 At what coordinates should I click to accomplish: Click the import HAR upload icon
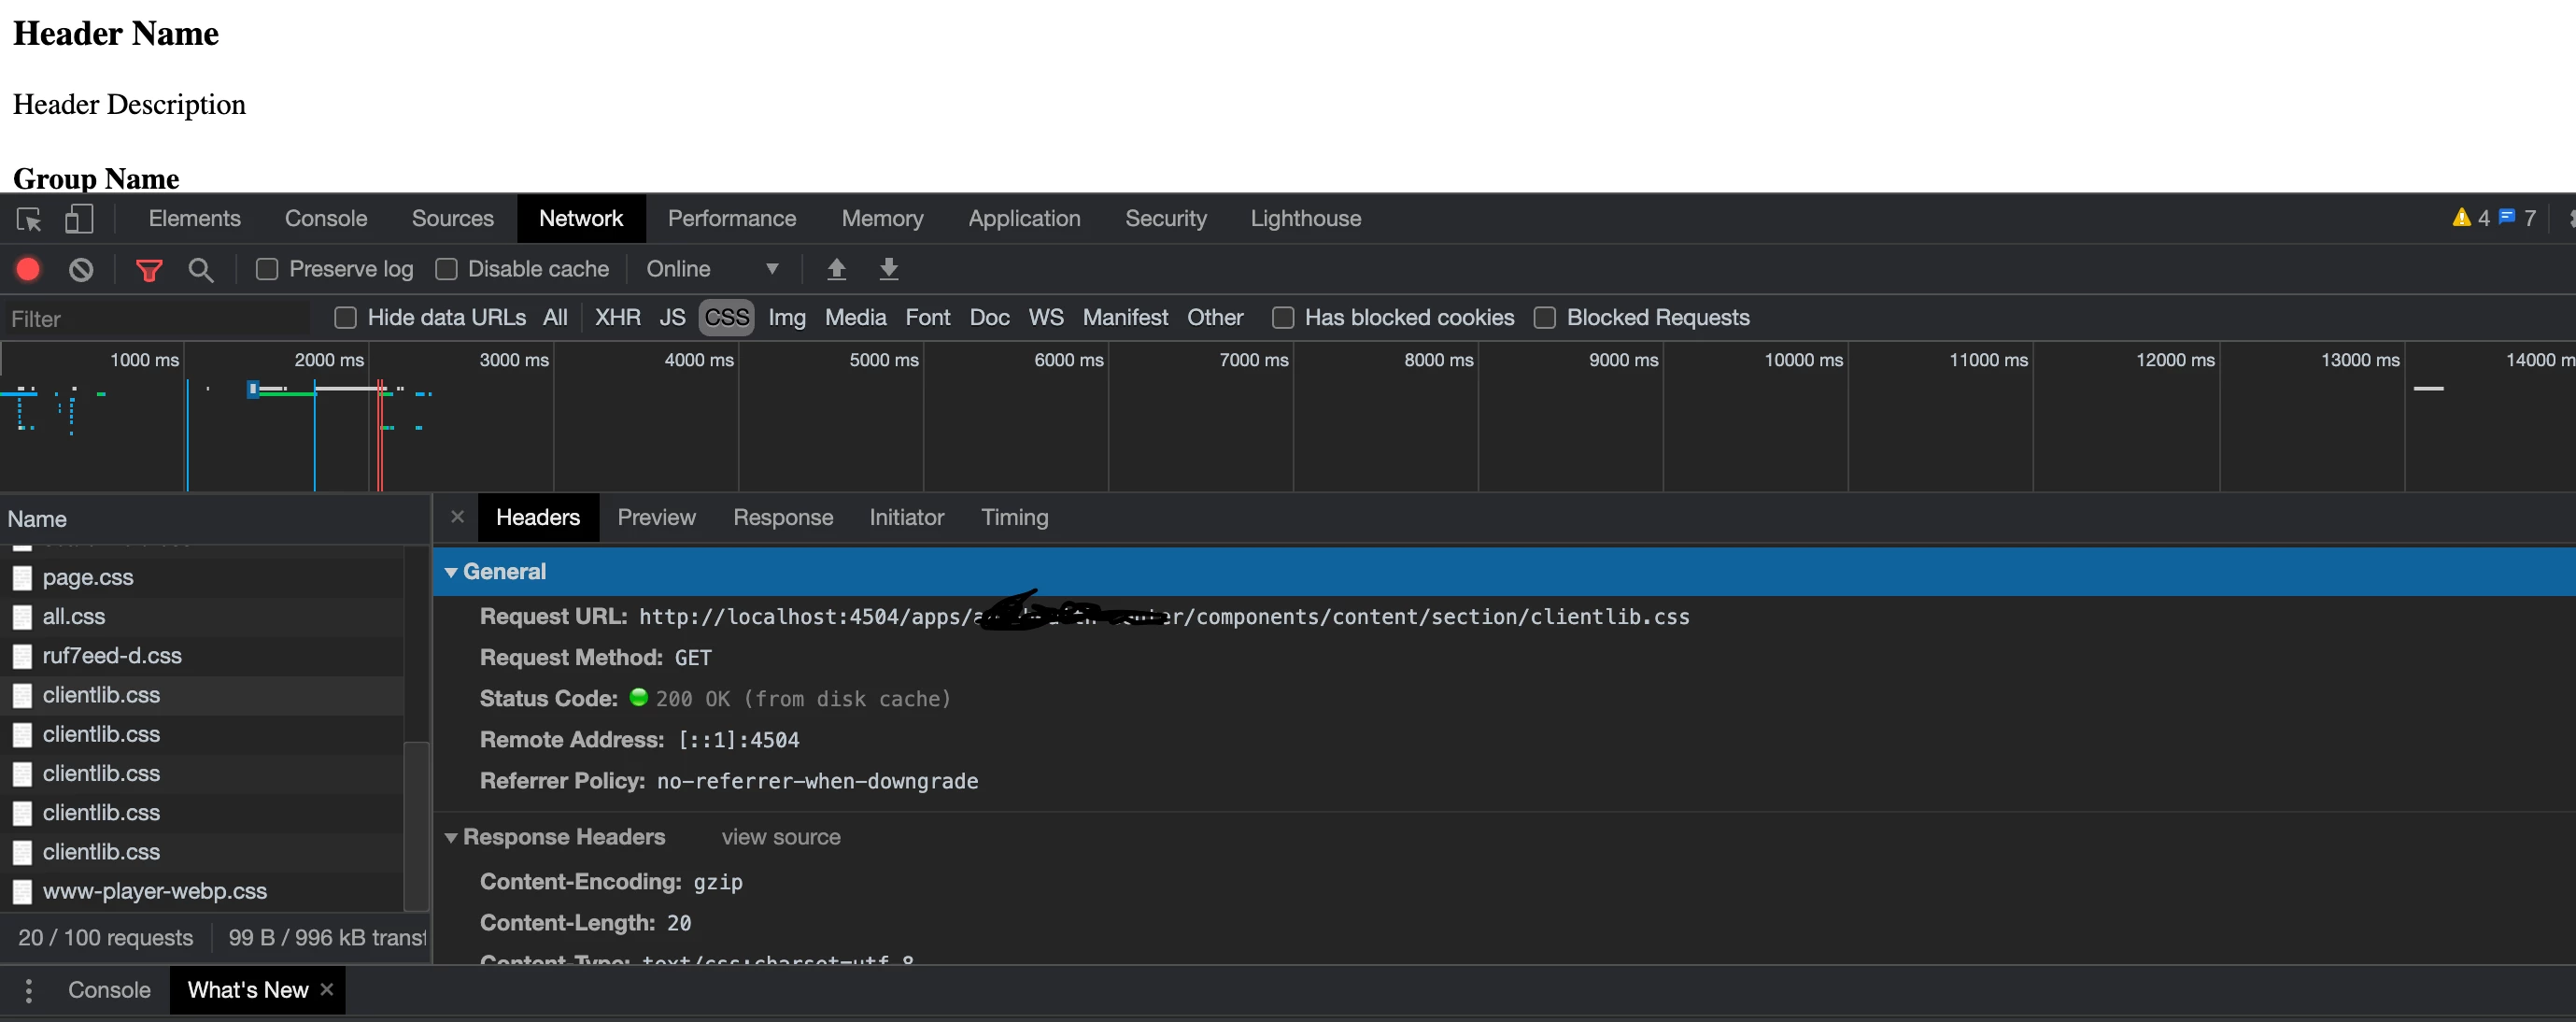coord(836,269)
